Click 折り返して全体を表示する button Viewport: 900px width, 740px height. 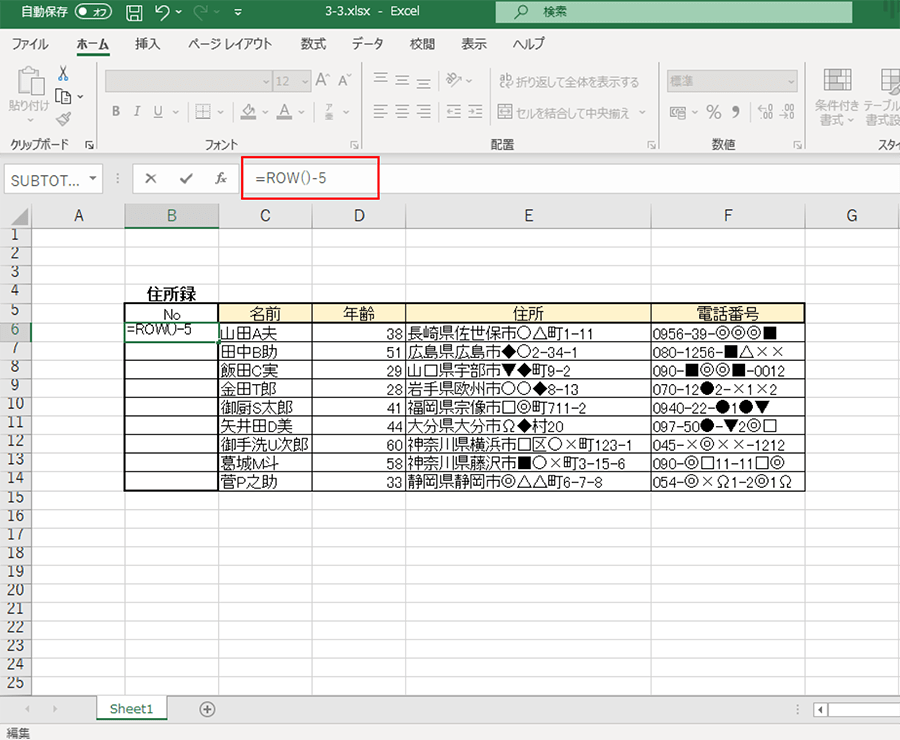pyautogui.click(x=569, y=82)
